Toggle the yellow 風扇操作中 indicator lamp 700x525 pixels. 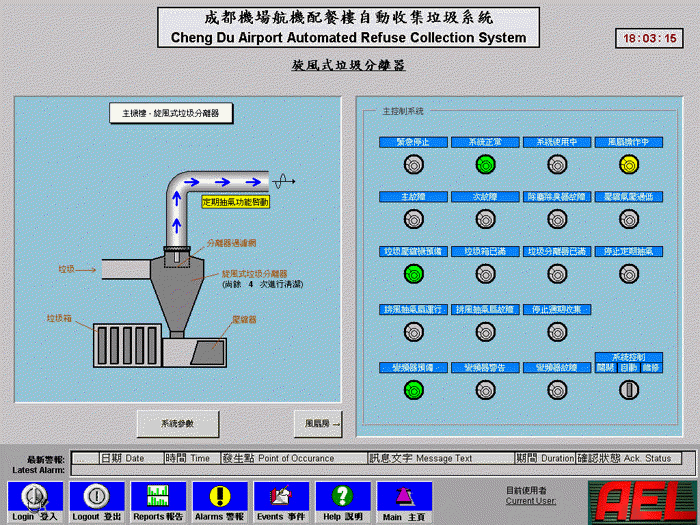tap(628, 164)
